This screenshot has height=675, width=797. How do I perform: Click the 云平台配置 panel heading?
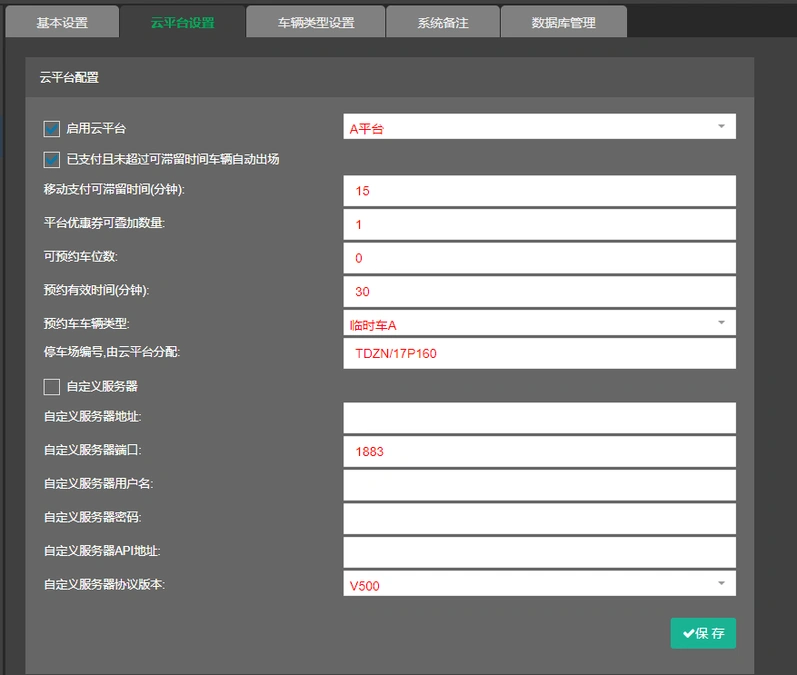click(x=69, y=78)
